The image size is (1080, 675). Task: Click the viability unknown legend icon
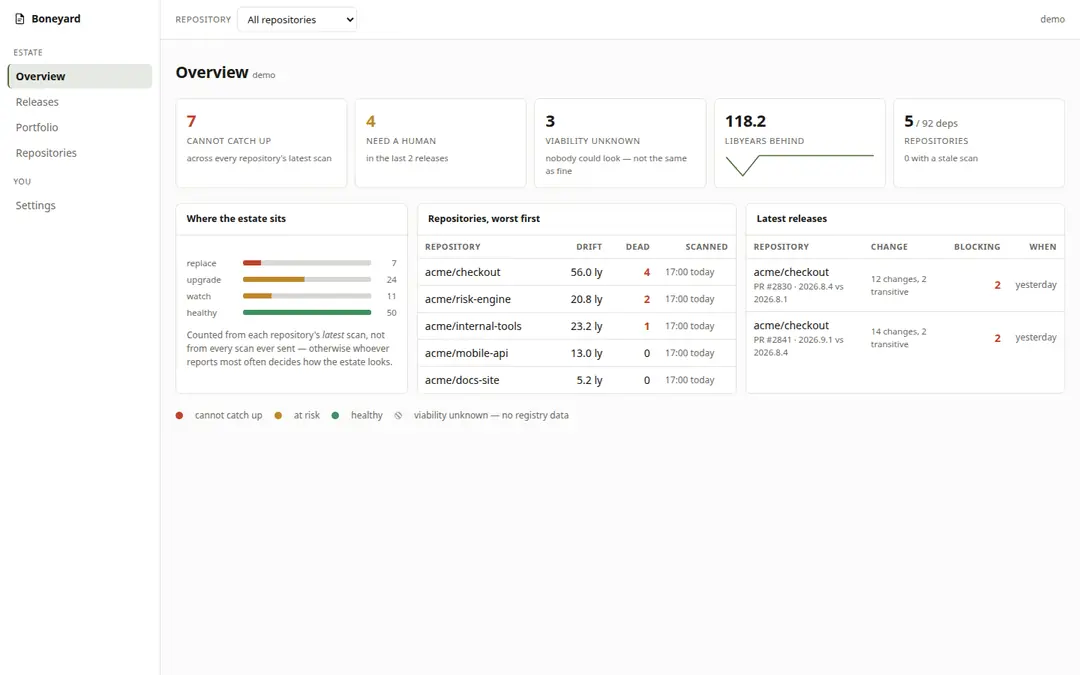[x=398, y=415]
